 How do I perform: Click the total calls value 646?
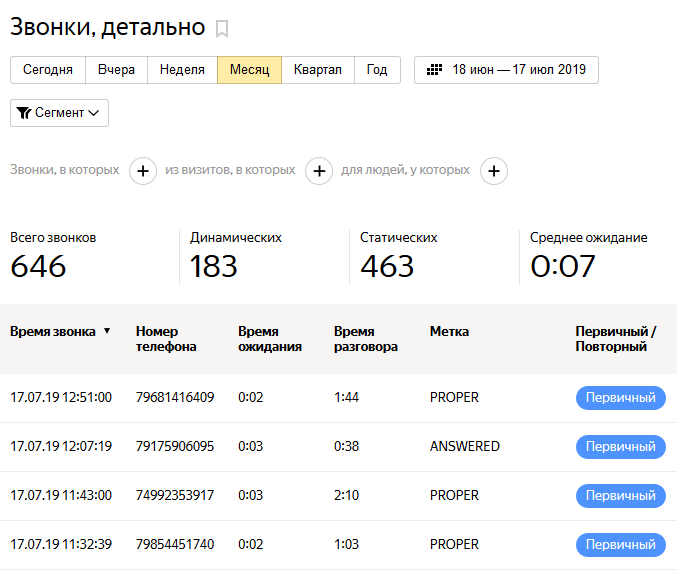coord(38,266)
